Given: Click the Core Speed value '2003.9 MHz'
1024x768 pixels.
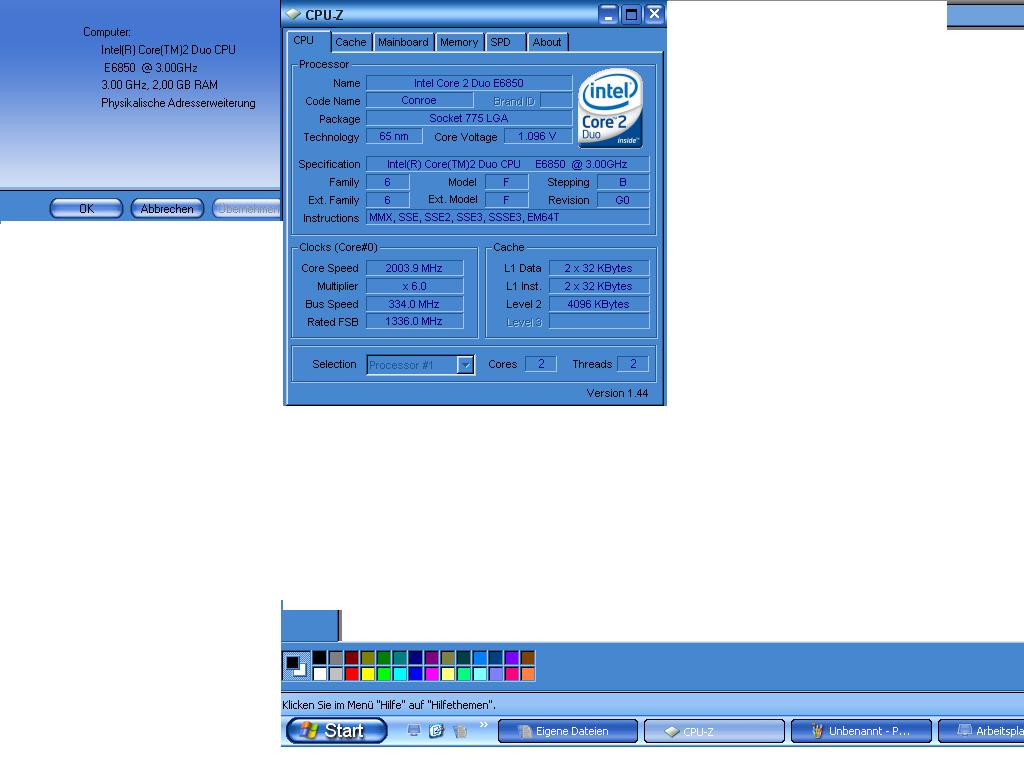Looking at the screenshot, I should (x=414, y=268).
